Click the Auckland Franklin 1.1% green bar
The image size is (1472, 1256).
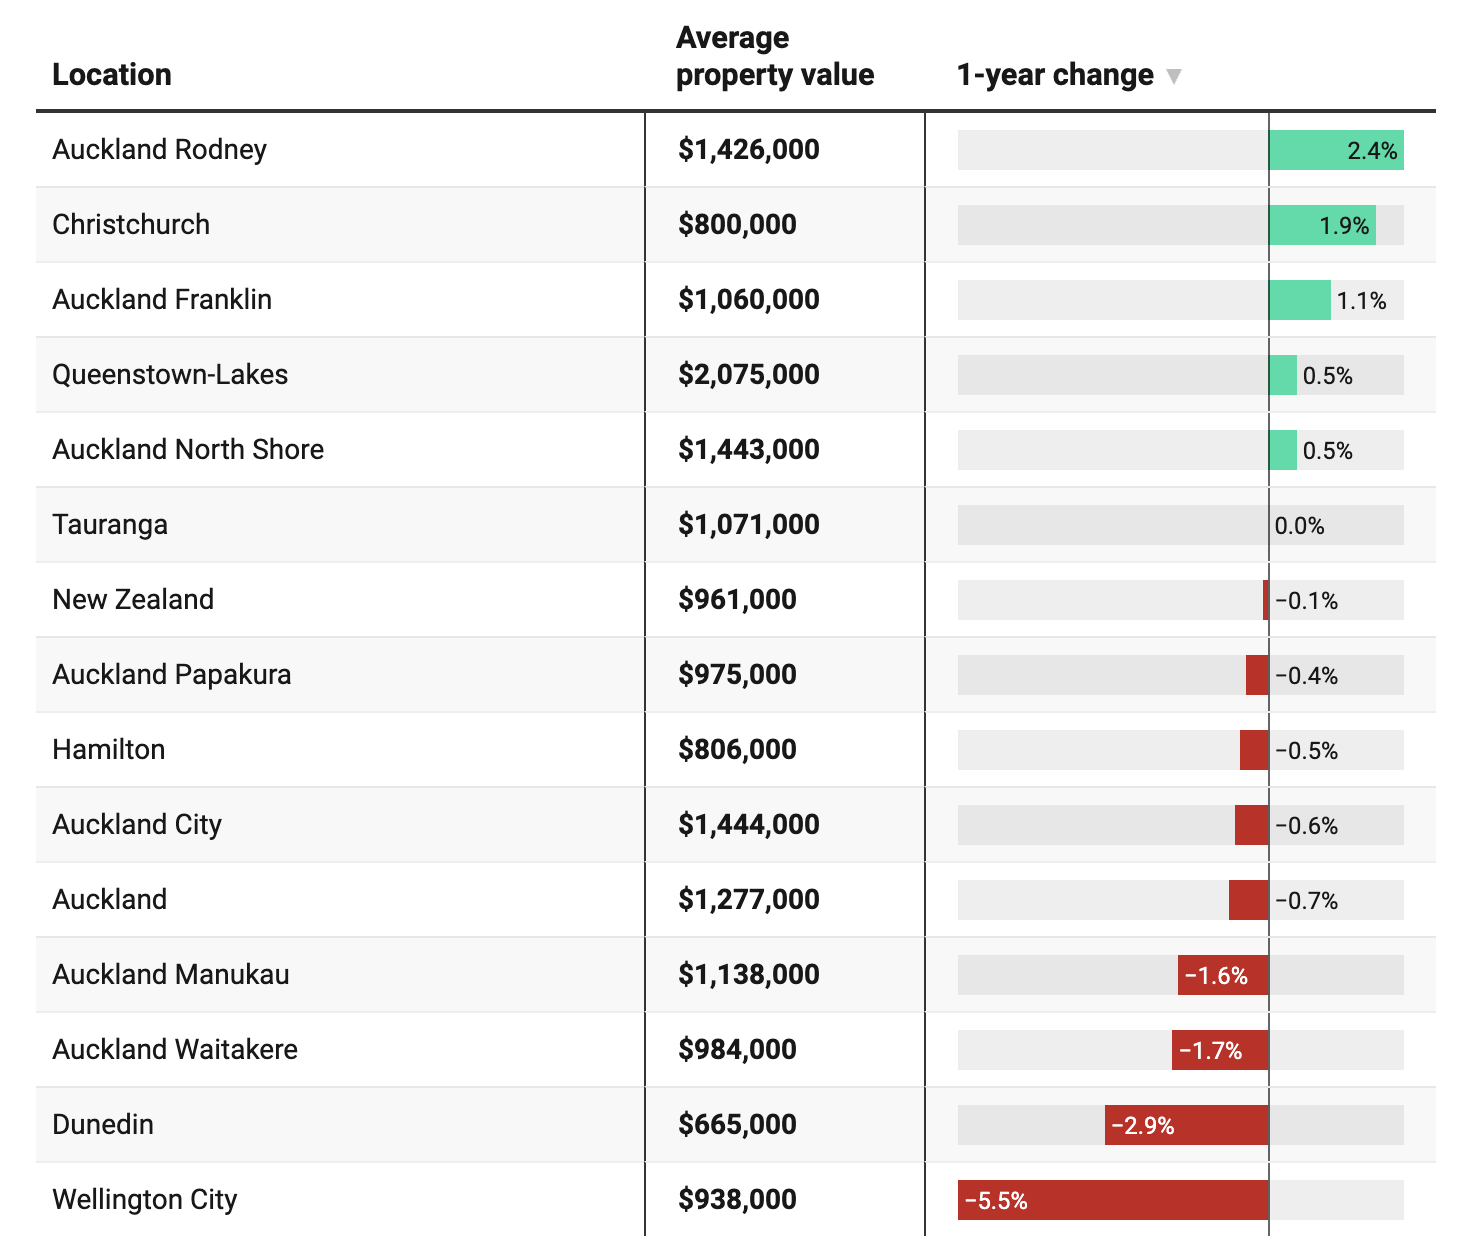(1300, 300)
